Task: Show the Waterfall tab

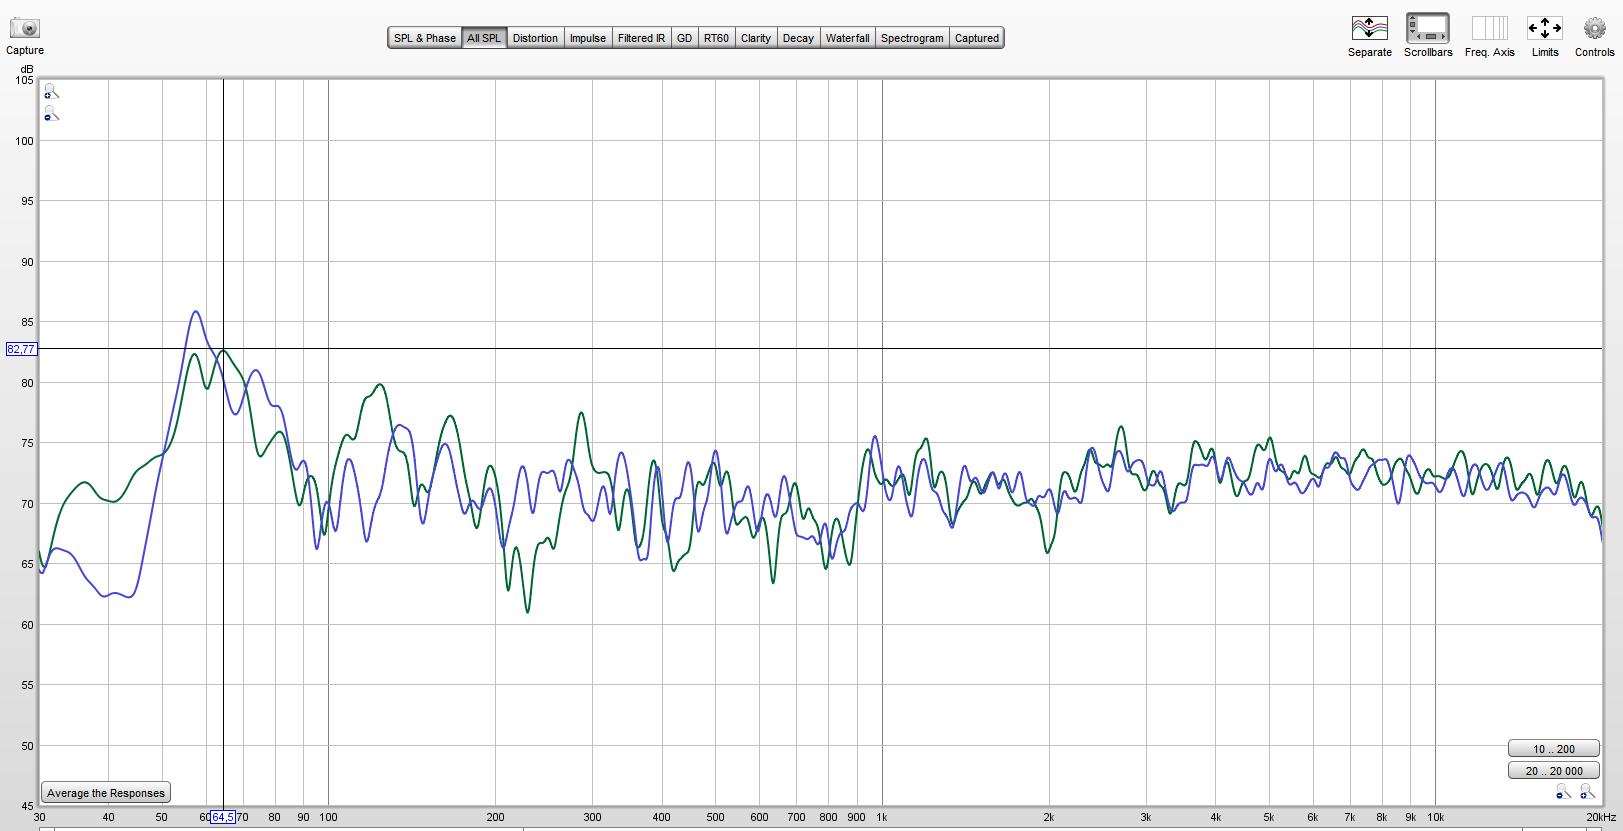Action: point(847,38)
